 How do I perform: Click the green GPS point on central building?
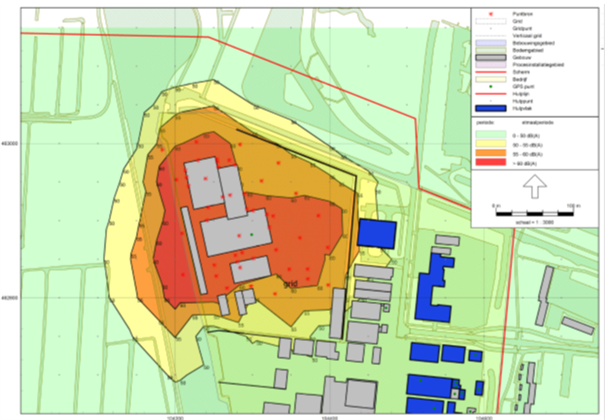pos(252,235)
